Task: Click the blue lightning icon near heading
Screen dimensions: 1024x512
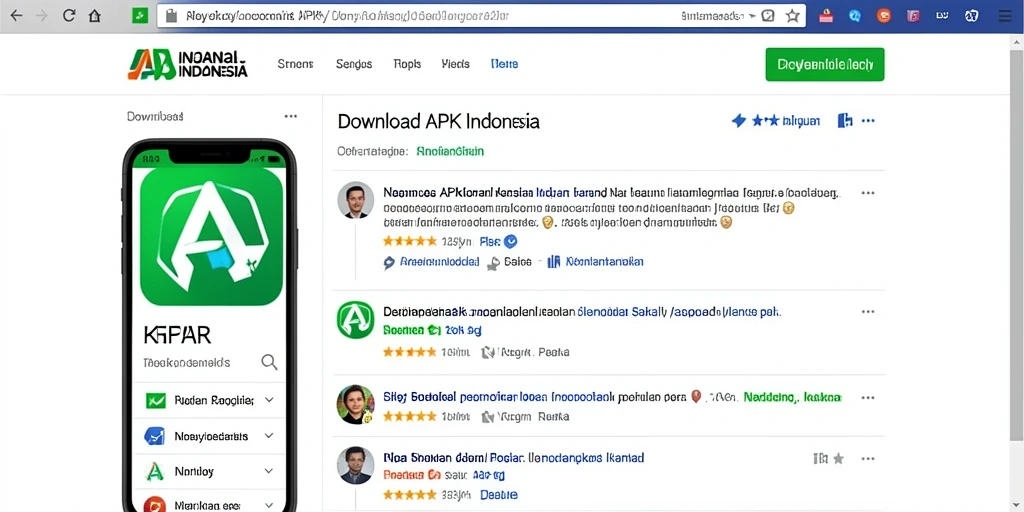Action: (x=739, y=121)
